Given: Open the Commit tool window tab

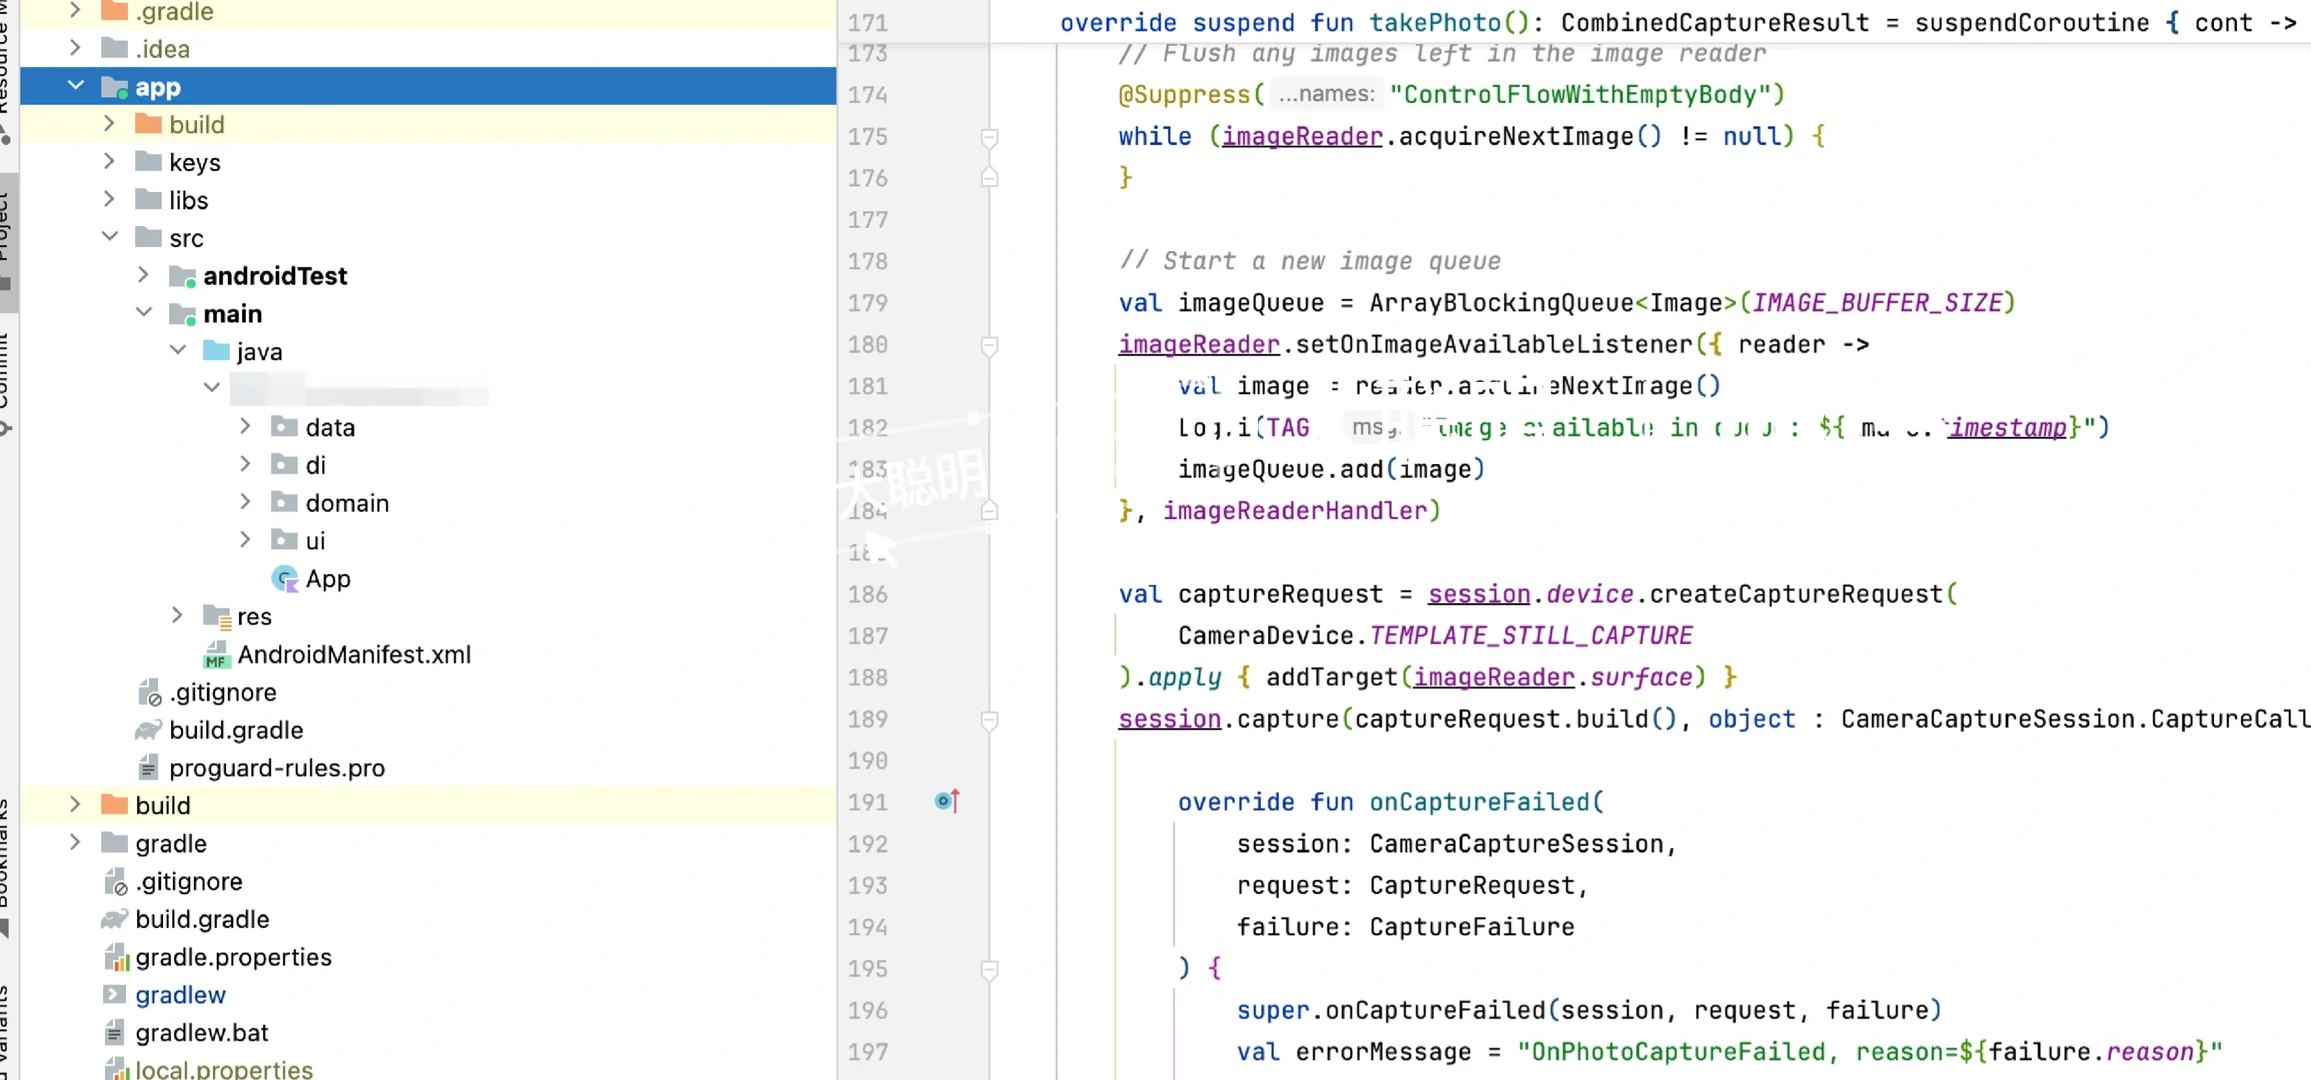Looking at the screenshot, I should pyautogui.click(x=6, y=380).
